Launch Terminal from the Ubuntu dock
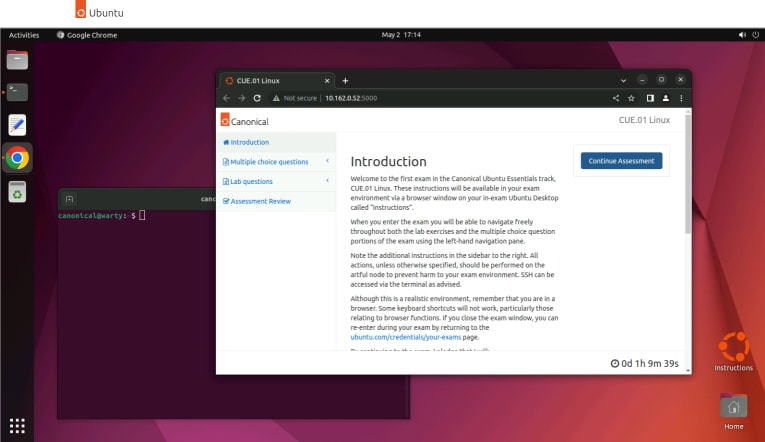This screenshot has height=442, width=765. coord(17,92)
